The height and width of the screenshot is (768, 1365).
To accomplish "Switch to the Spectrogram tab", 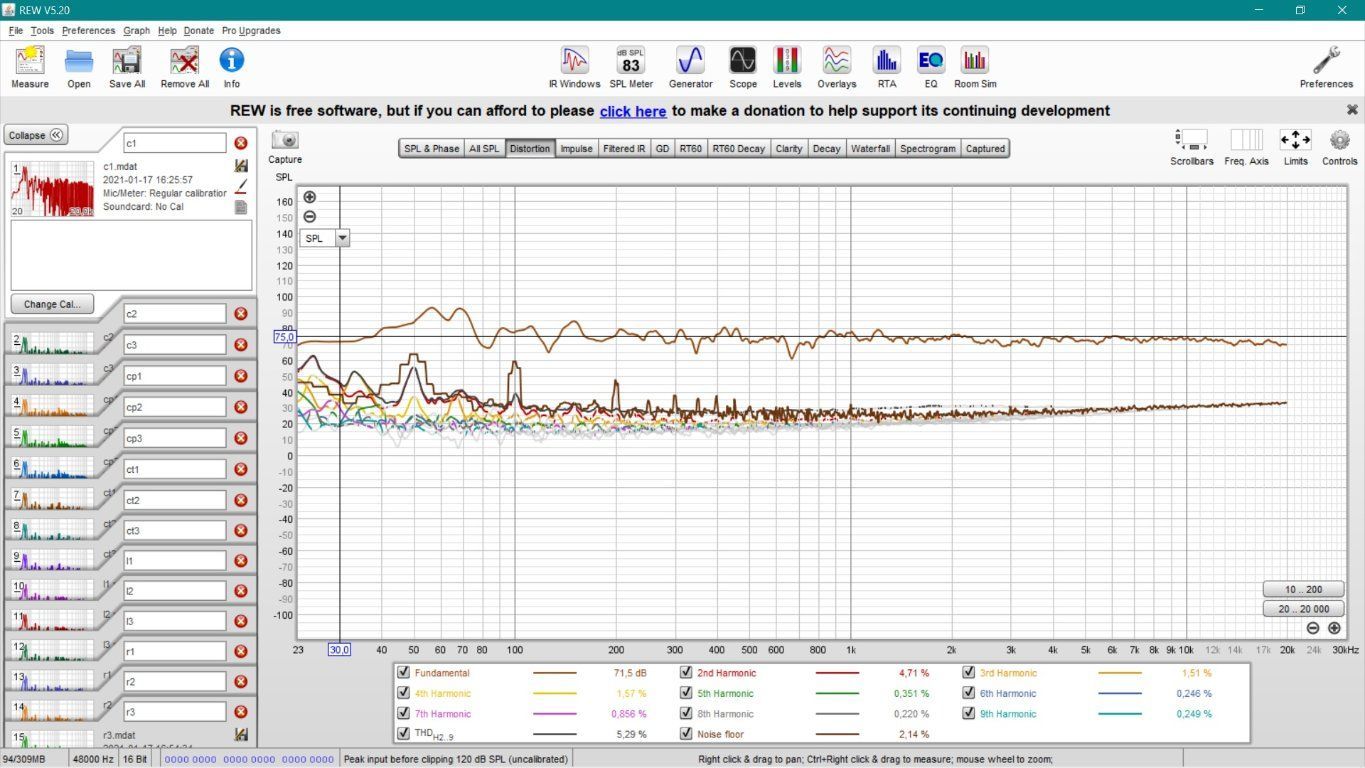I will point(928,148).
